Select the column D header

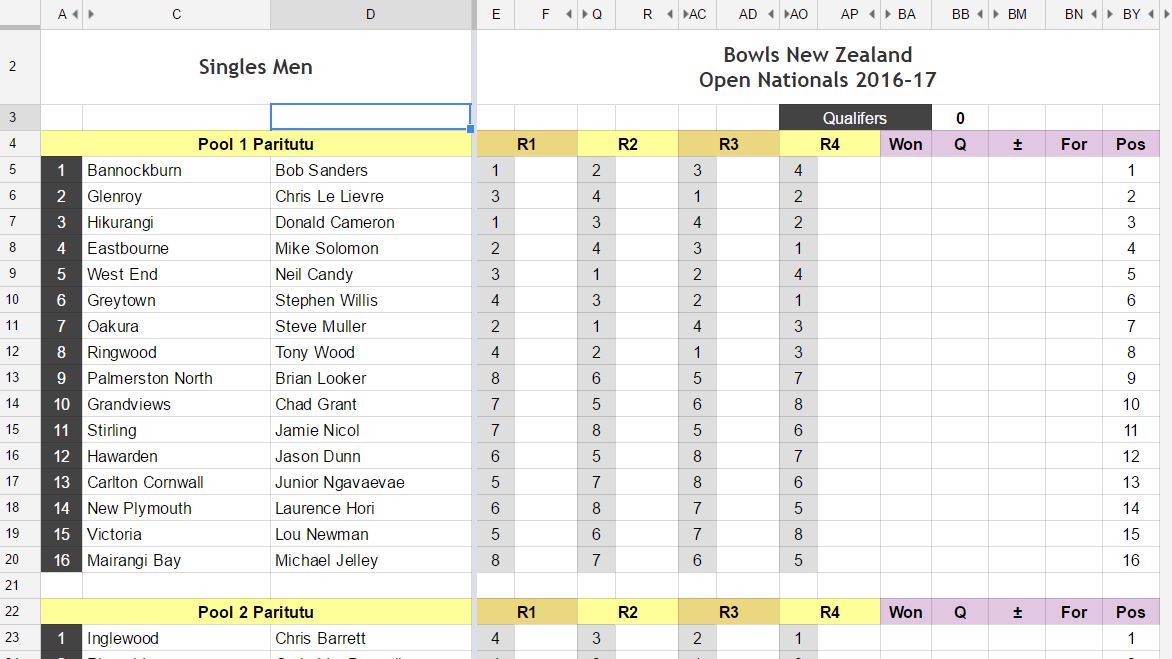click(x=370, y=14)
